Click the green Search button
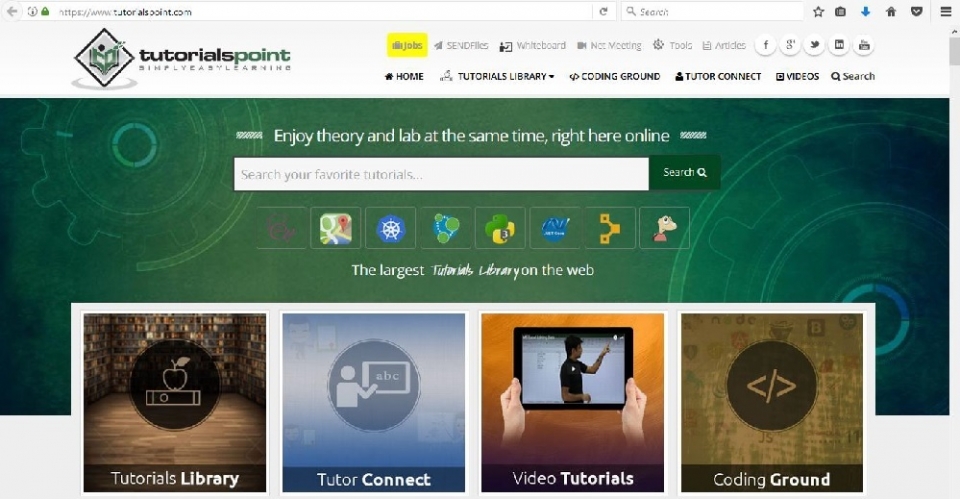Viewport: 960px width, 499px height. (x=684, y=173)
